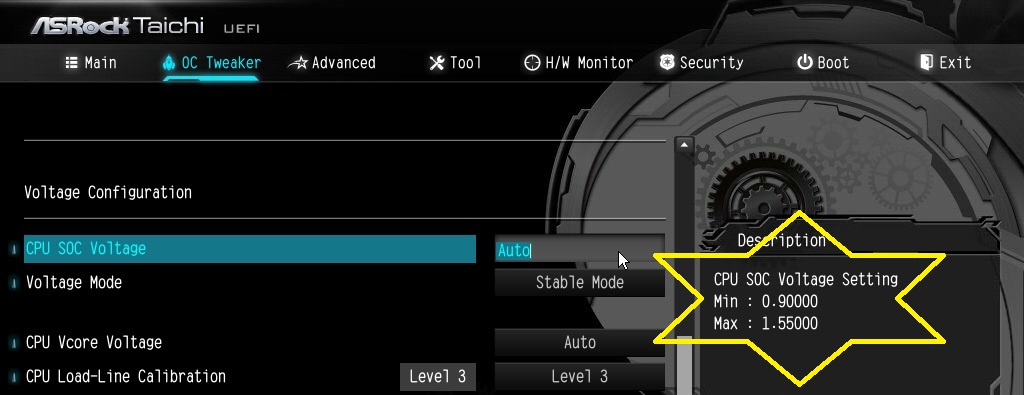Click the OC Tweaker rocket icon
This screenshot has width=1024, height=395.
(169, 63)
